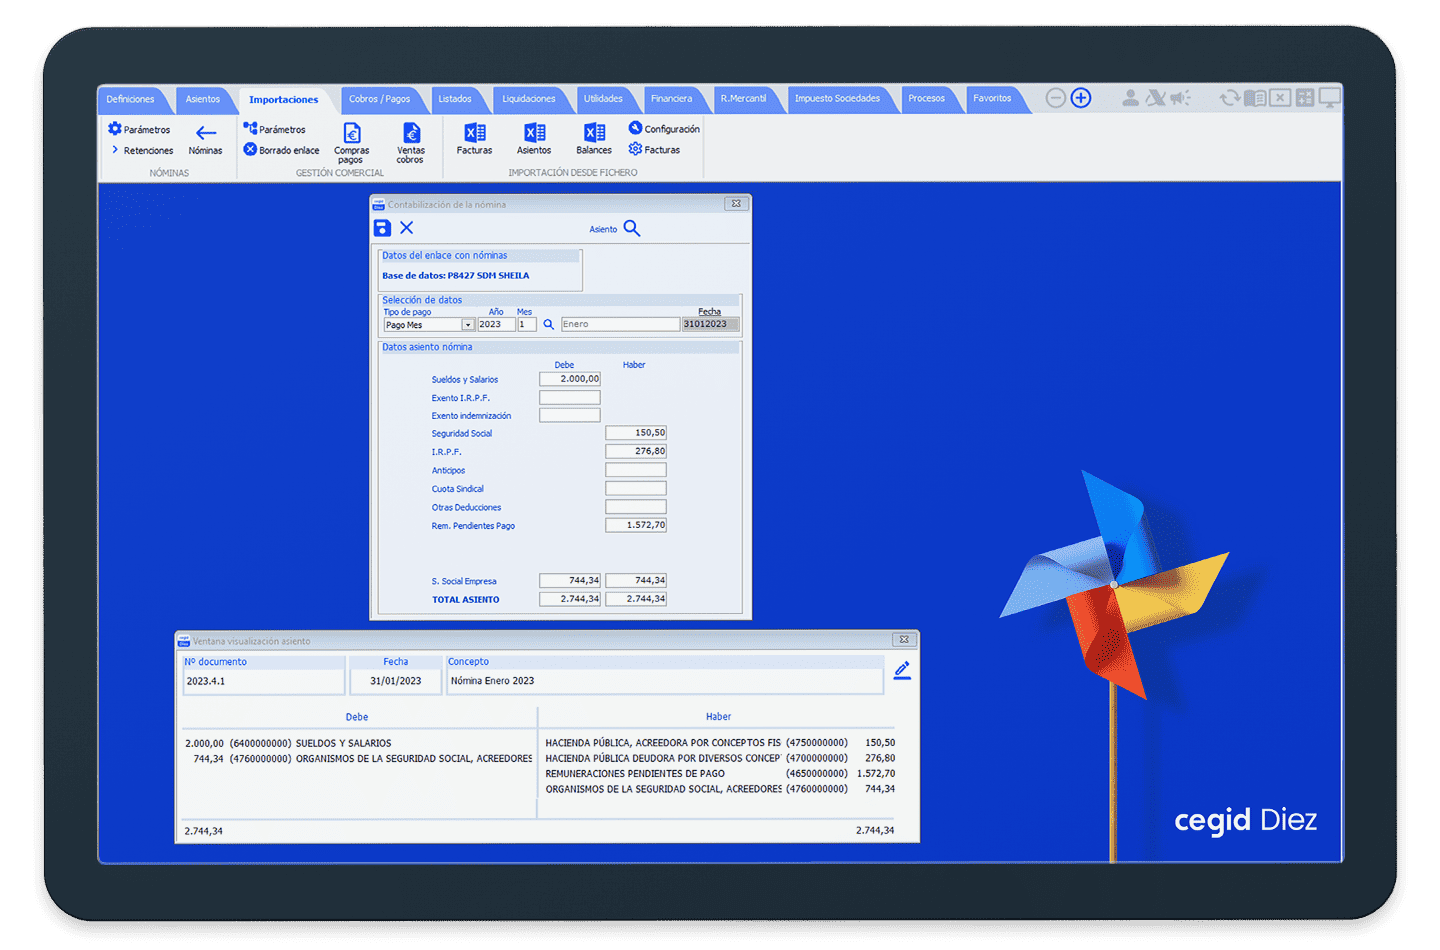Expand the Retenciones chevron
Screen dimensions: 1440x950
pos(115,150)
